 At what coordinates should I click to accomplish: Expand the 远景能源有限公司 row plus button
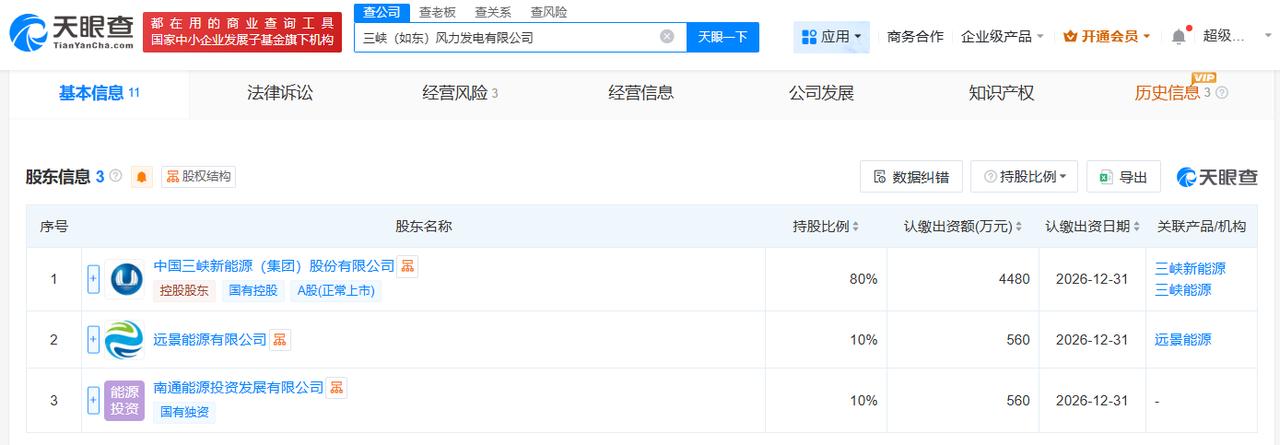[x=94, y=340]
